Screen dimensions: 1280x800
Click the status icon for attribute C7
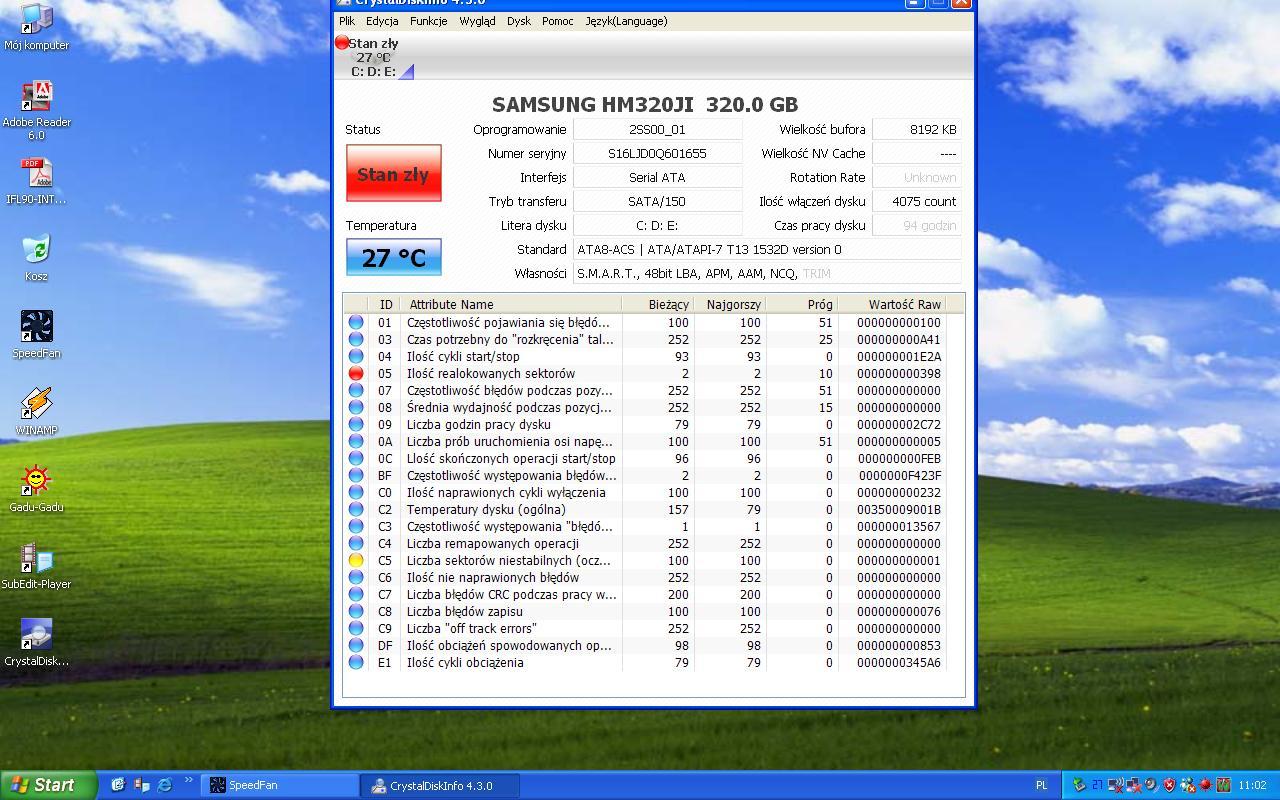tap(356, 595)
